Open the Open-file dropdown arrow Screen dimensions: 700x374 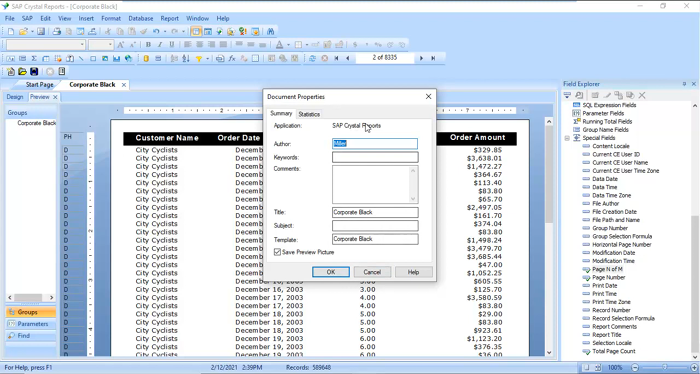32,32
